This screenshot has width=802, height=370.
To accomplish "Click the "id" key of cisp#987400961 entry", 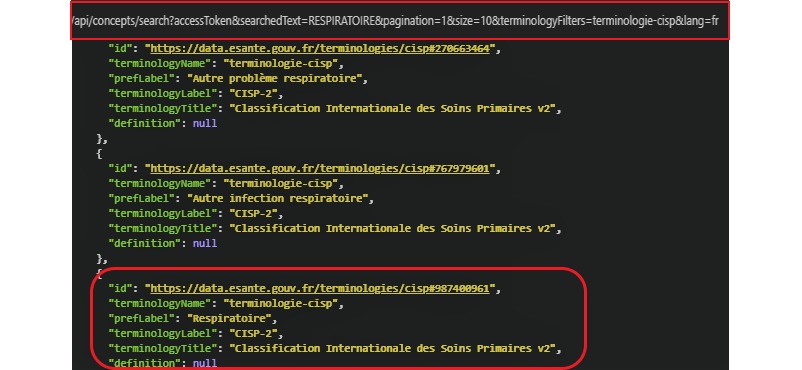I will tap(121, 289).
